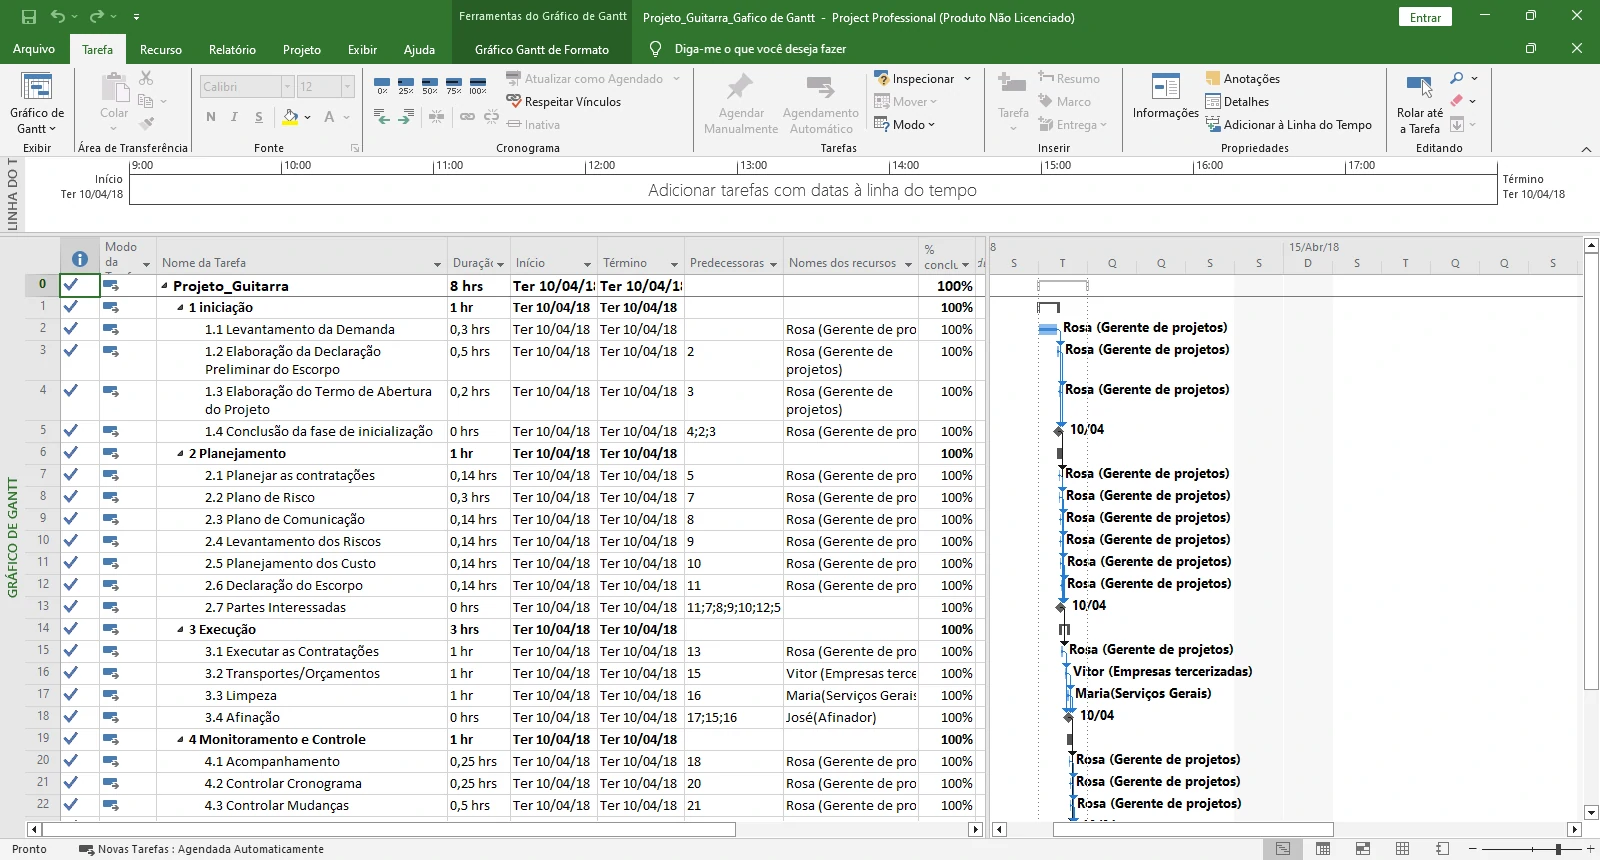Outdent the selected task
This screenshot has width=1600, height=860.
(382, 117)
